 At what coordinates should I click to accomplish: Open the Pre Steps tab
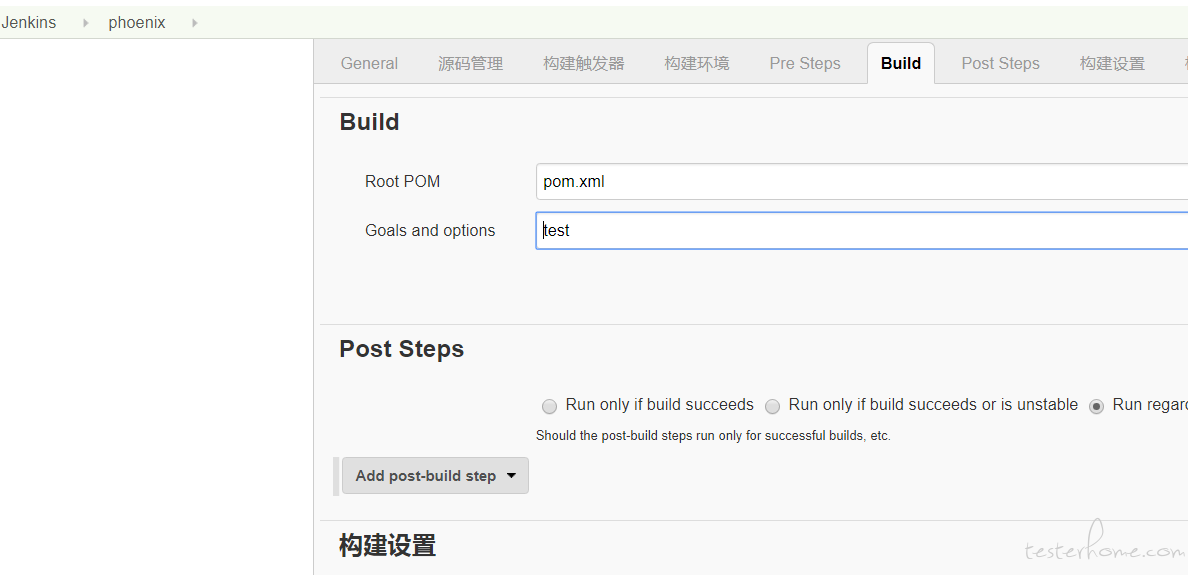[805, 64]
